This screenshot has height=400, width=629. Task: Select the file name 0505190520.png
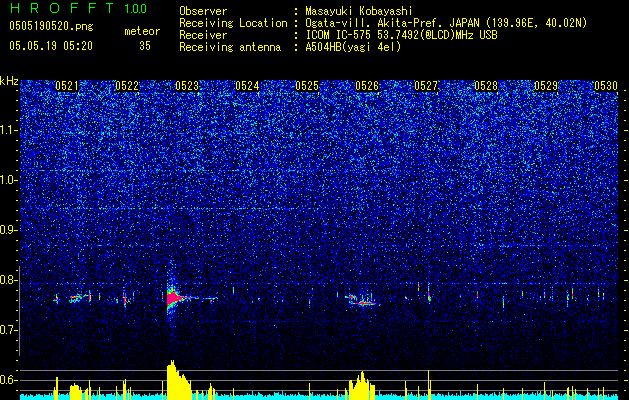51,26
